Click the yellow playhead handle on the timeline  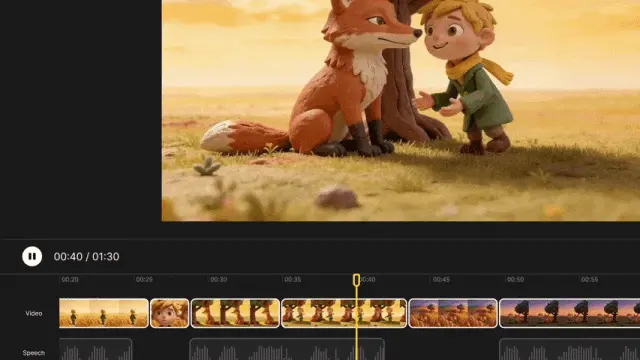tap(356, 280)
